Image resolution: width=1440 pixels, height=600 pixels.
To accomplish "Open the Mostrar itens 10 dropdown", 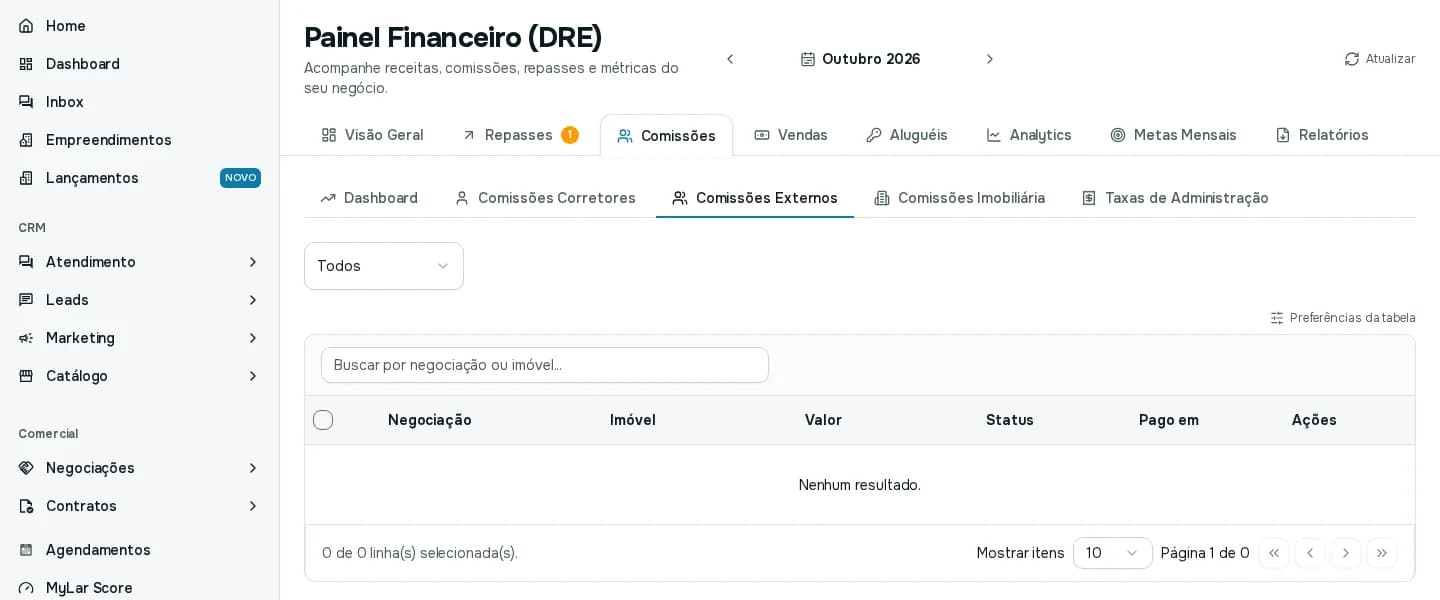I will tap(1113, 553).
